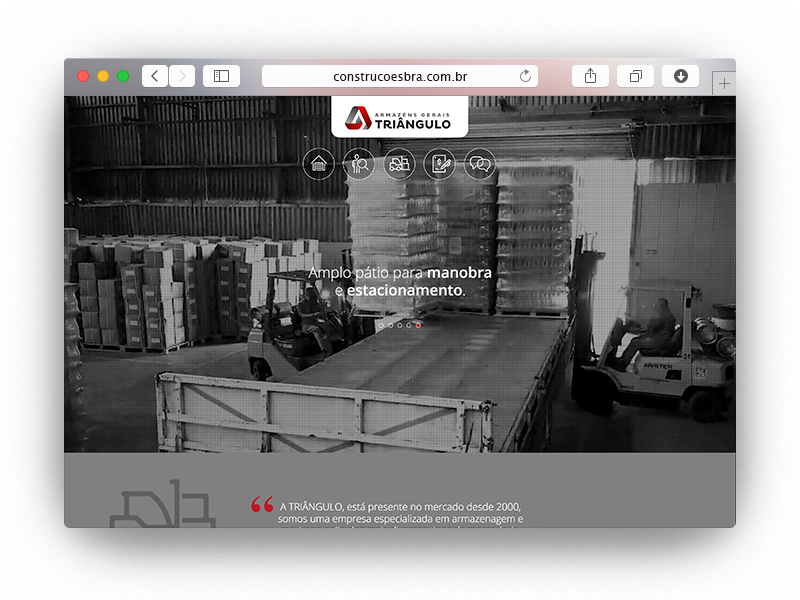Select the second slide indicator dot
Viewport: 800px width, 600px height.
(x=390, y=325)
